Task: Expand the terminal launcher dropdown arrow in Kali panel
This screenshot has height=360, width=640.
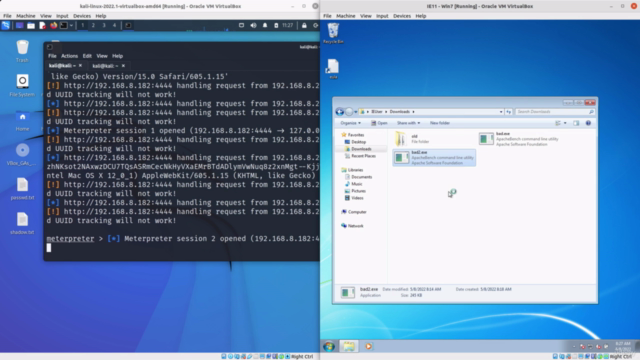Action: click(71, 25)
